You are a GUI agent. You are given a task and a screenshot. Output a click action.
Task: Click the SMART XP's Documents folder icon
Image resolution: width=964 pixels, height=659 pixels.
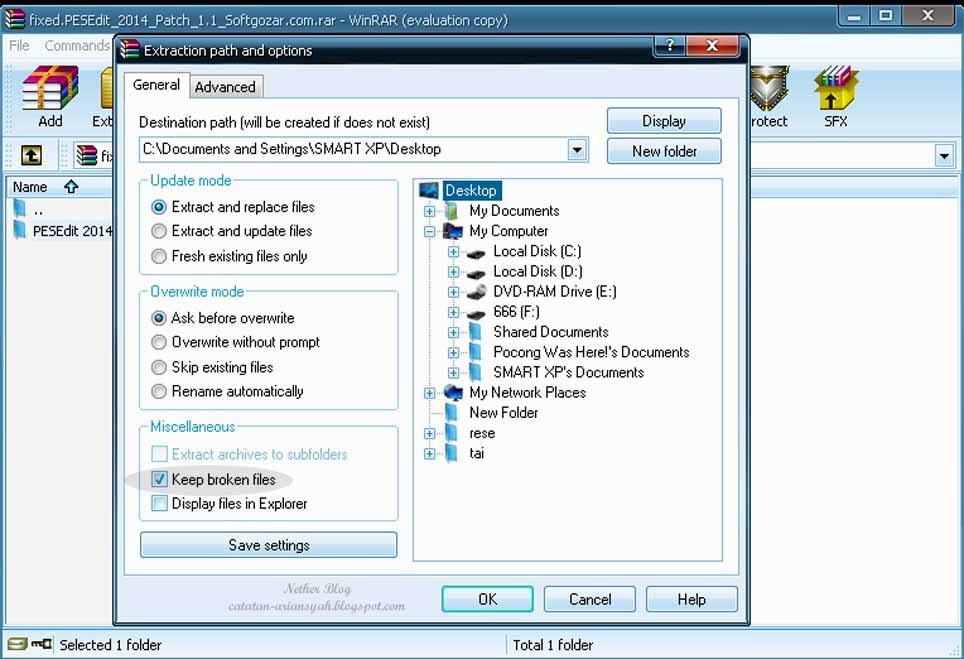tap(475, 373)
